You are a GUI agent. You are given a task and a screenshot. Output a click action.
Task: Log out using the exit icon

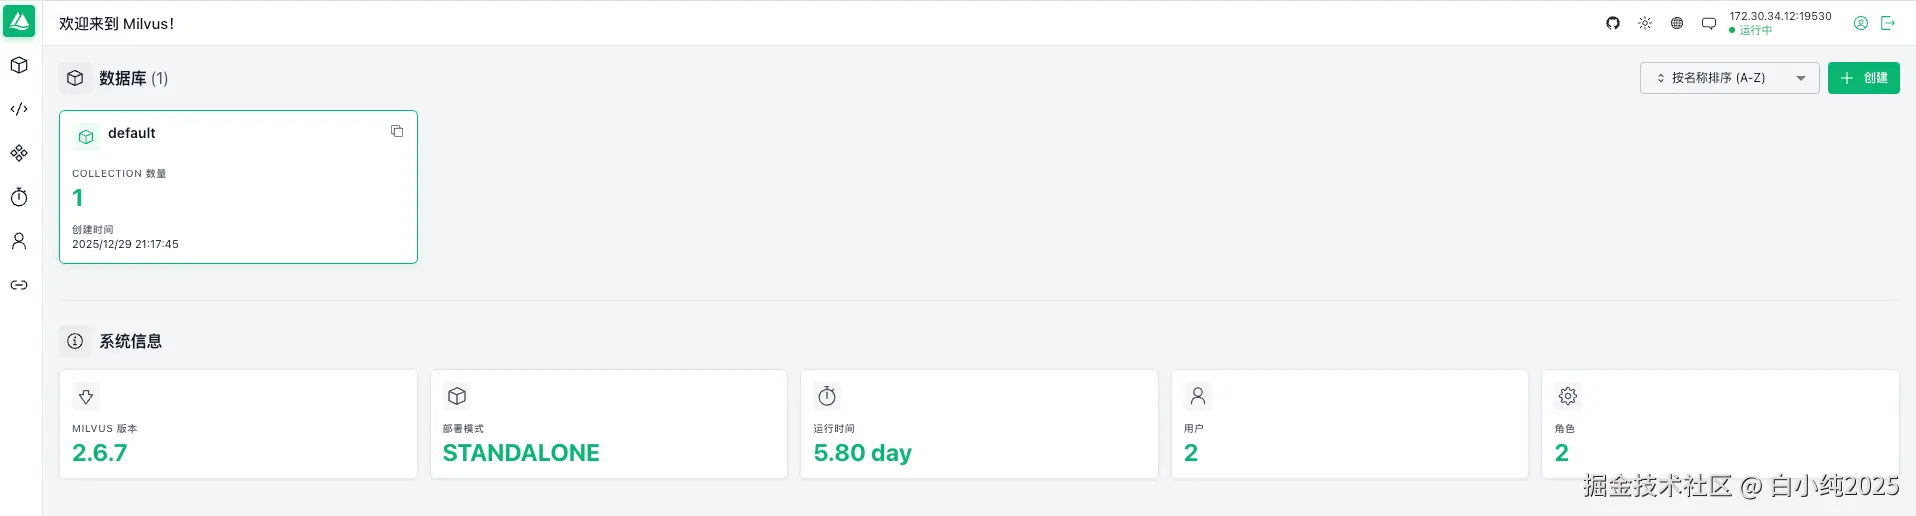[1888, 23]
